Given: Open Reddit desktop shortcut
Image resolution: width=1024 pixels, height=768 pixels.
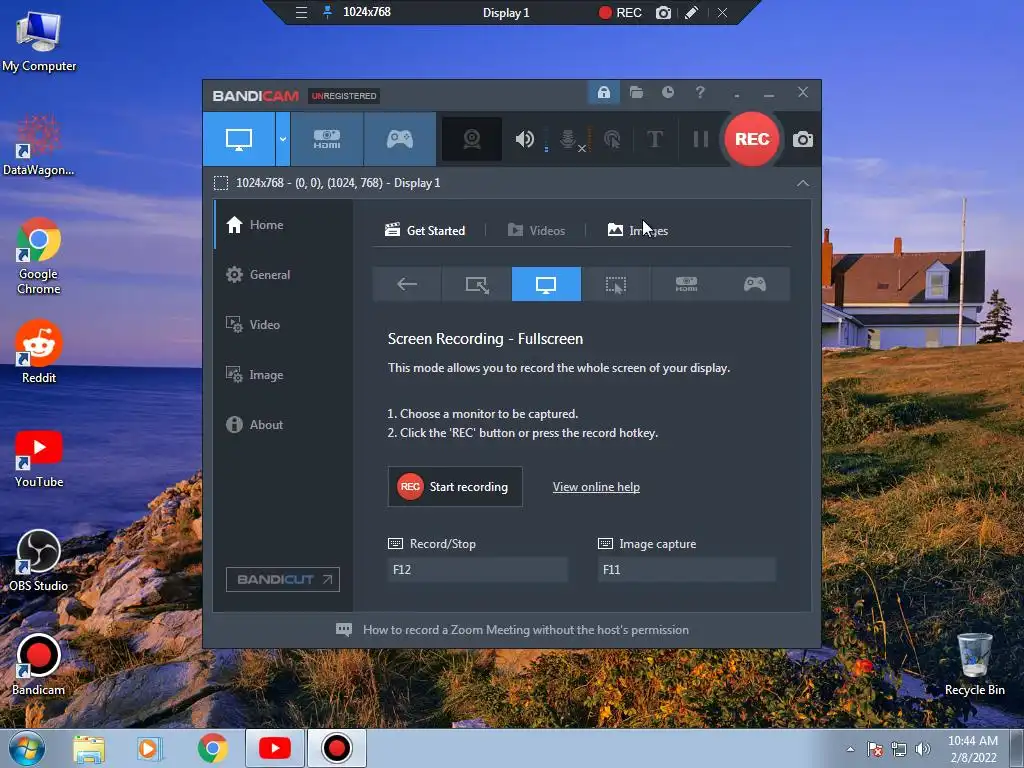Looking at the screenshot, I should (x=39, y=353).
